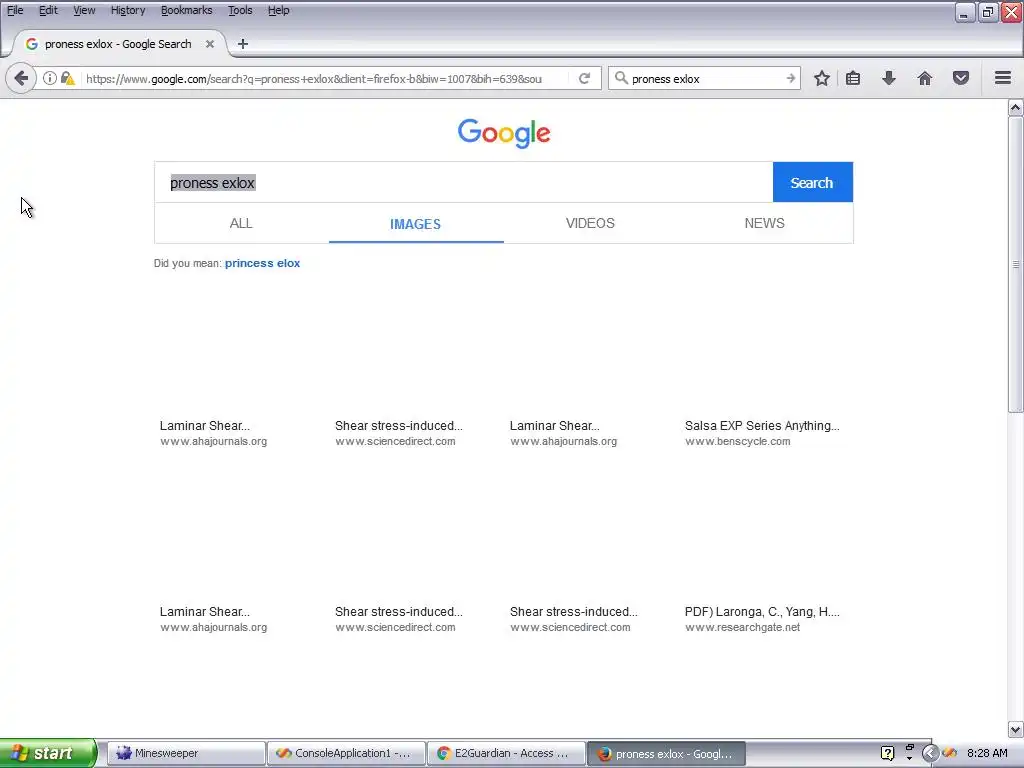The width and height of the screenshot is (1024, 768).
Task: Open the Firefox hamburger menu
Action: [x=1003, y=78]
